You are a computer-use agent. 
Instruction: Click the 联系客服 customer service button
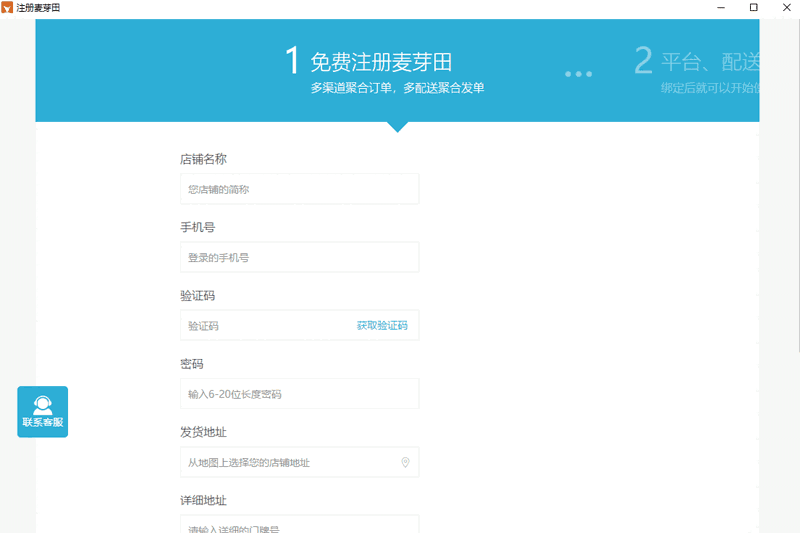pyautogui.click(x=42, y=412)
